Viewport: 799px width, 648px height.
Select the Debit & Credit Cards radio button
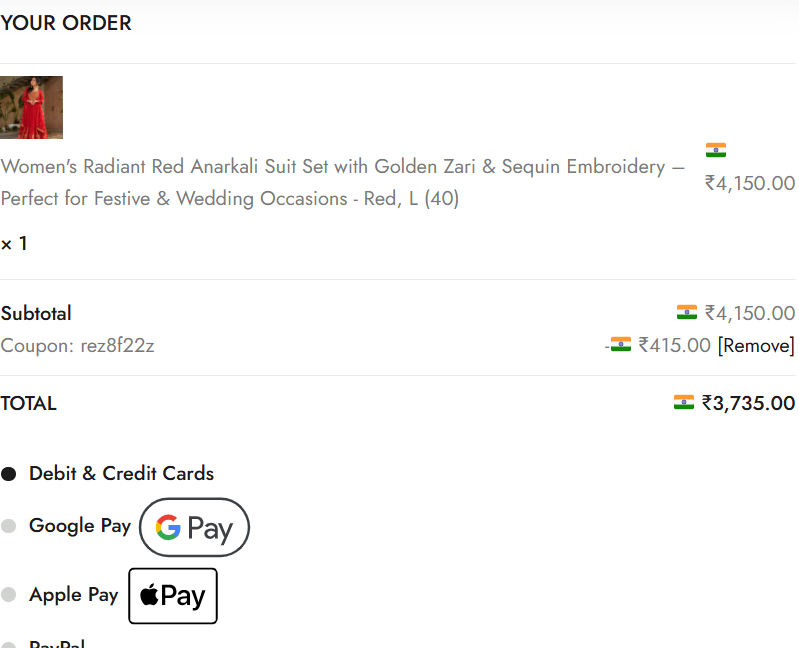click(x=9, y=474)
